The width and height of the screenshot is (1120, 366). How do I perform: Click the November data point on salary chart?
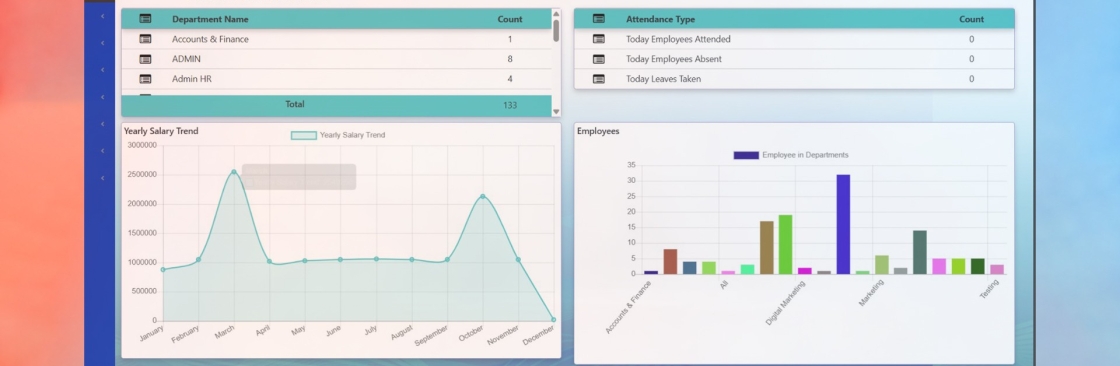pos(518,259)
